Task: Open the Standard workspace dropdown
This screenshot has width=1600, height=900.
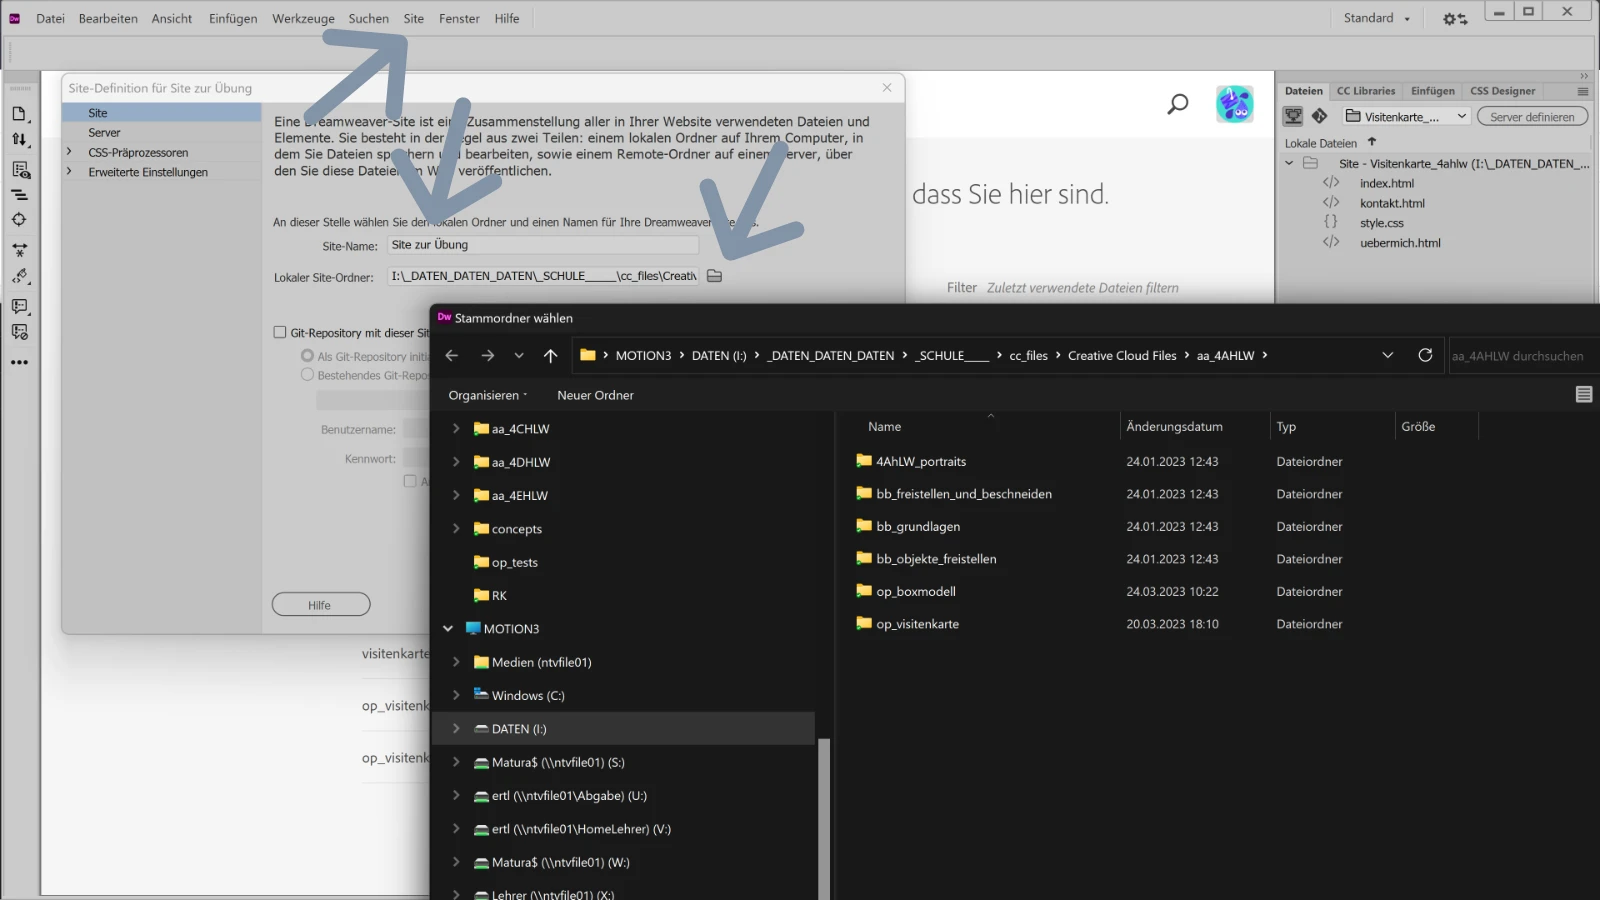Action: point(1377,18)
